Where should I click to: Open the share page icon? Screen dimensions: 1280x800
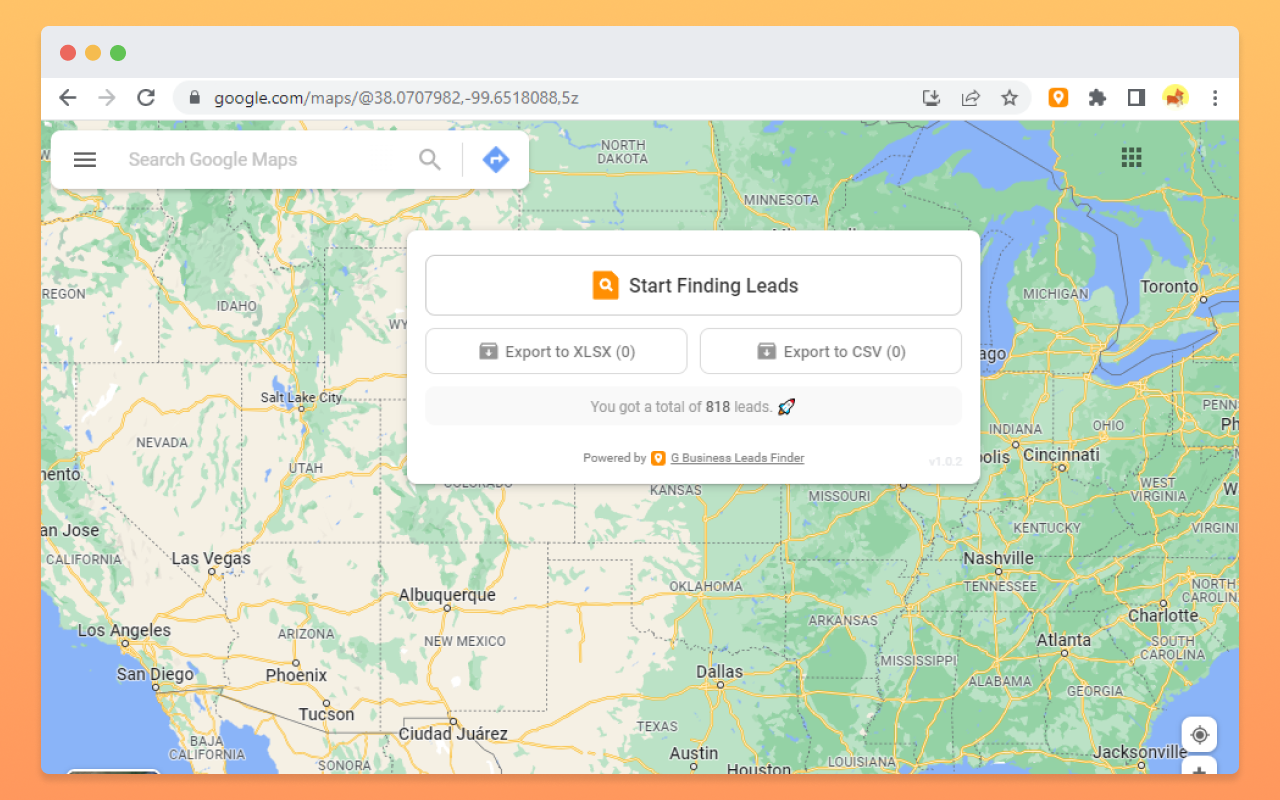pos(970,98)
